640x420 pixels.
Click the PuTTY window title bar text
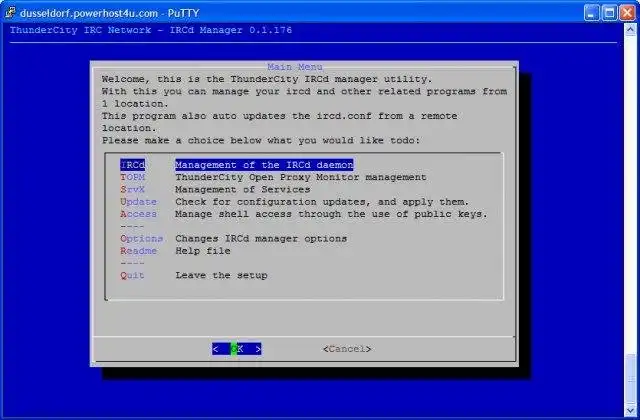[109, 13]
